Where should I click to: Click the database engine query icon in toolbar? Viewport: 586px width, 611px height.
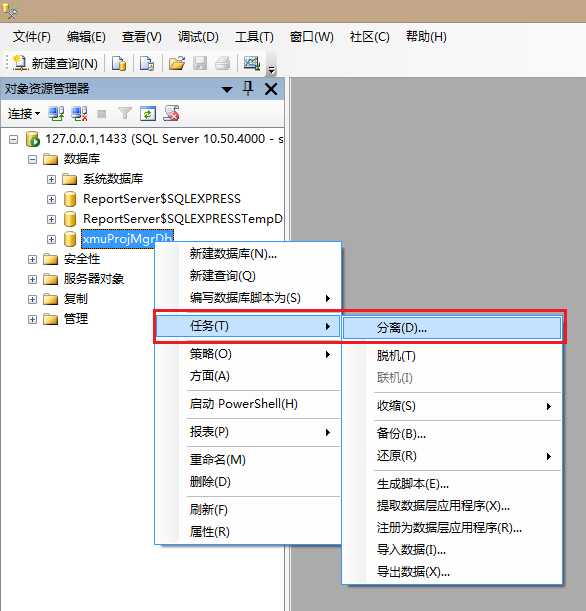coord(119,64)
